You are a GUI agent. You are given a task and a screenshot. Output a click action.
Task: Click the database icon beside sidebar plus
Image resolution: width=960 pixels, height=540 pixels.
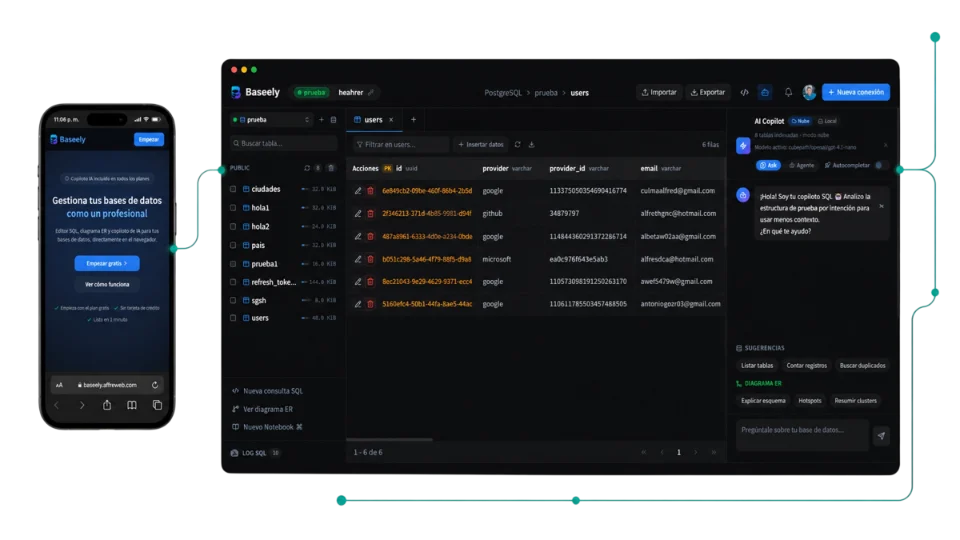(333, 120)
